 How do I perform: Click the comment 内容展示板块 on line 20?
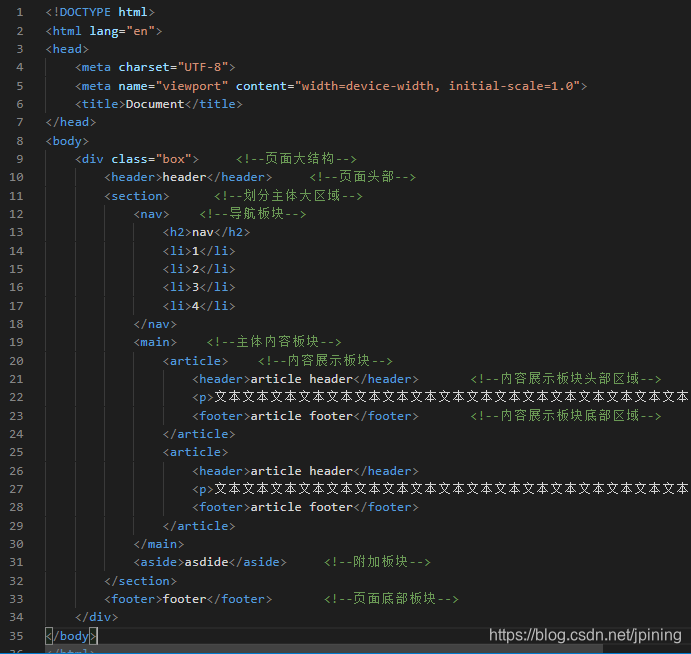325,361
